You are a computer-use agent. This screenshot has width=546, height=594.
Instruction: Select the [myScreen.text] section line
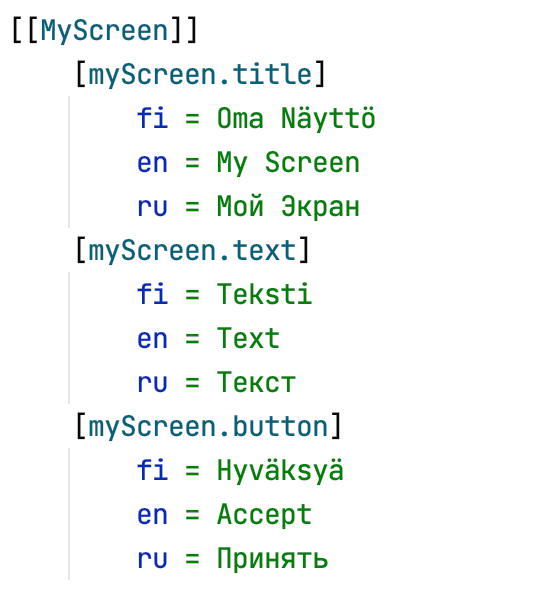click(x=192, y=250)
